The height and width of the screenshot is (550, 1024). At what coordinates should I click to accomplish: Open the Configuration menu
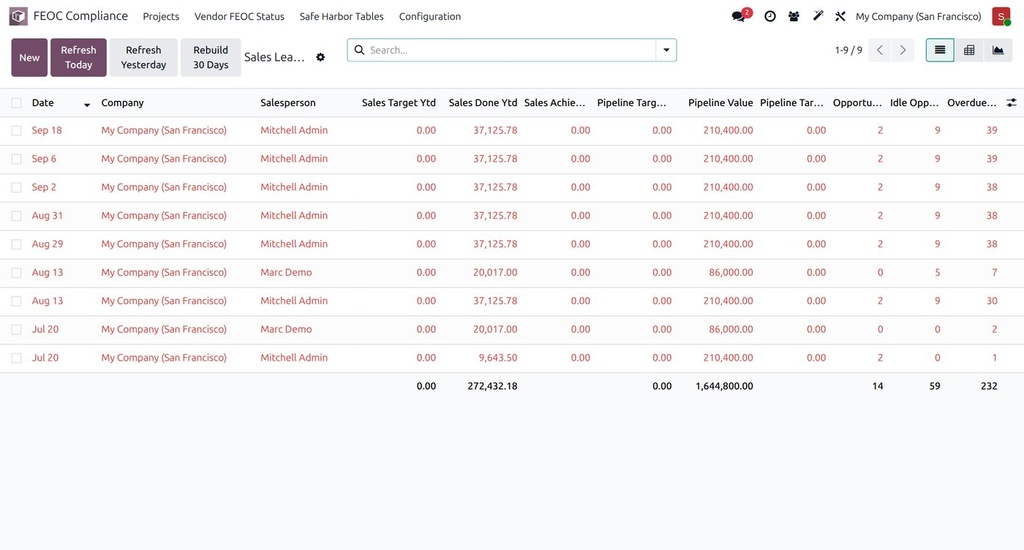pyautogui.click(x=430, y=16)
